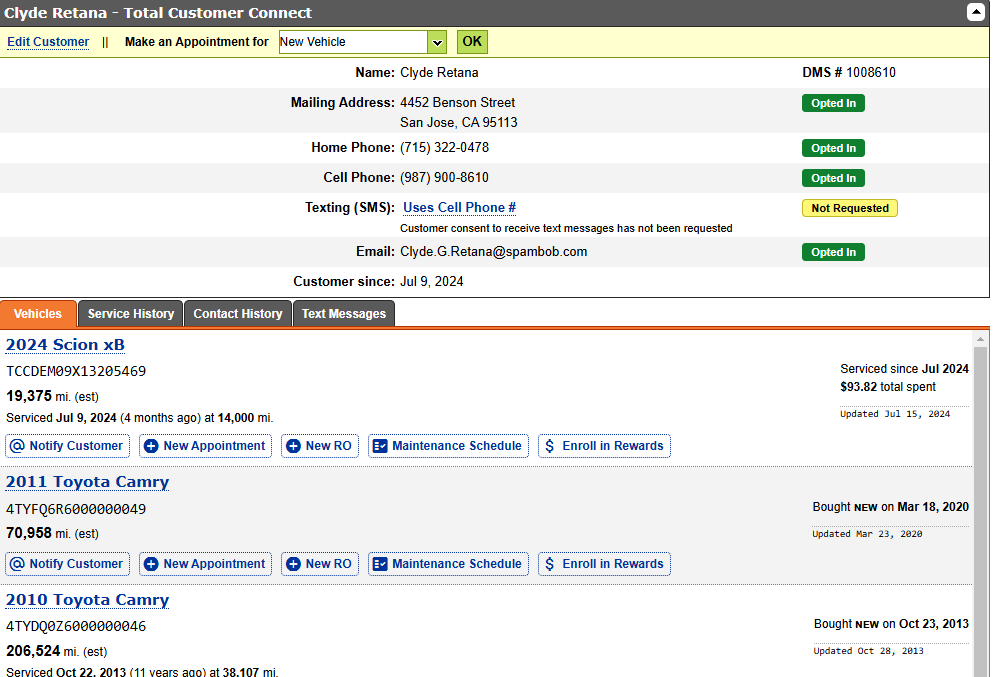This screenshot has height=677, width=993.
Task: Open the Make an Appointment vehicle dropdown
Action: [x=436, y=42]
